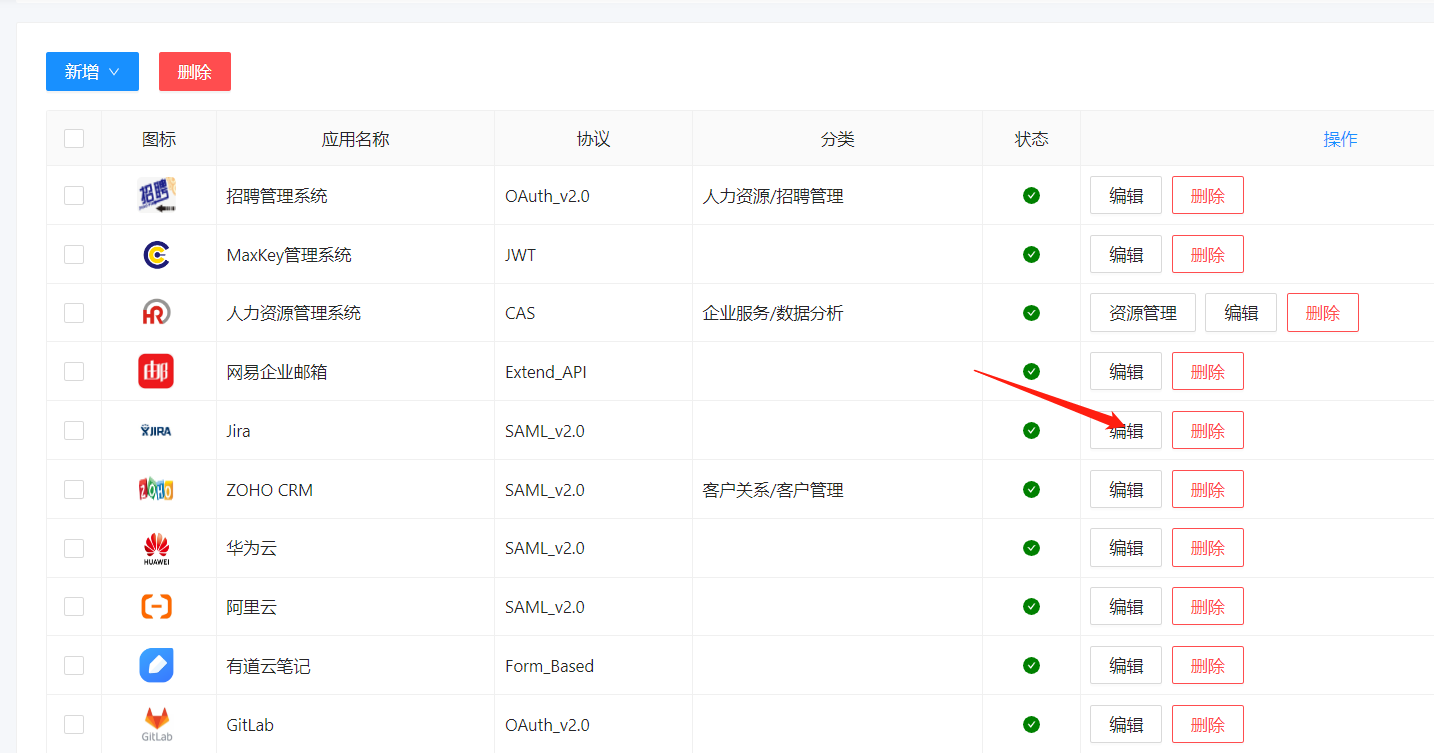Check the 网易企业邮箱 row checkbox
This screenshot has width=1434, height=753.
[74, 372]
